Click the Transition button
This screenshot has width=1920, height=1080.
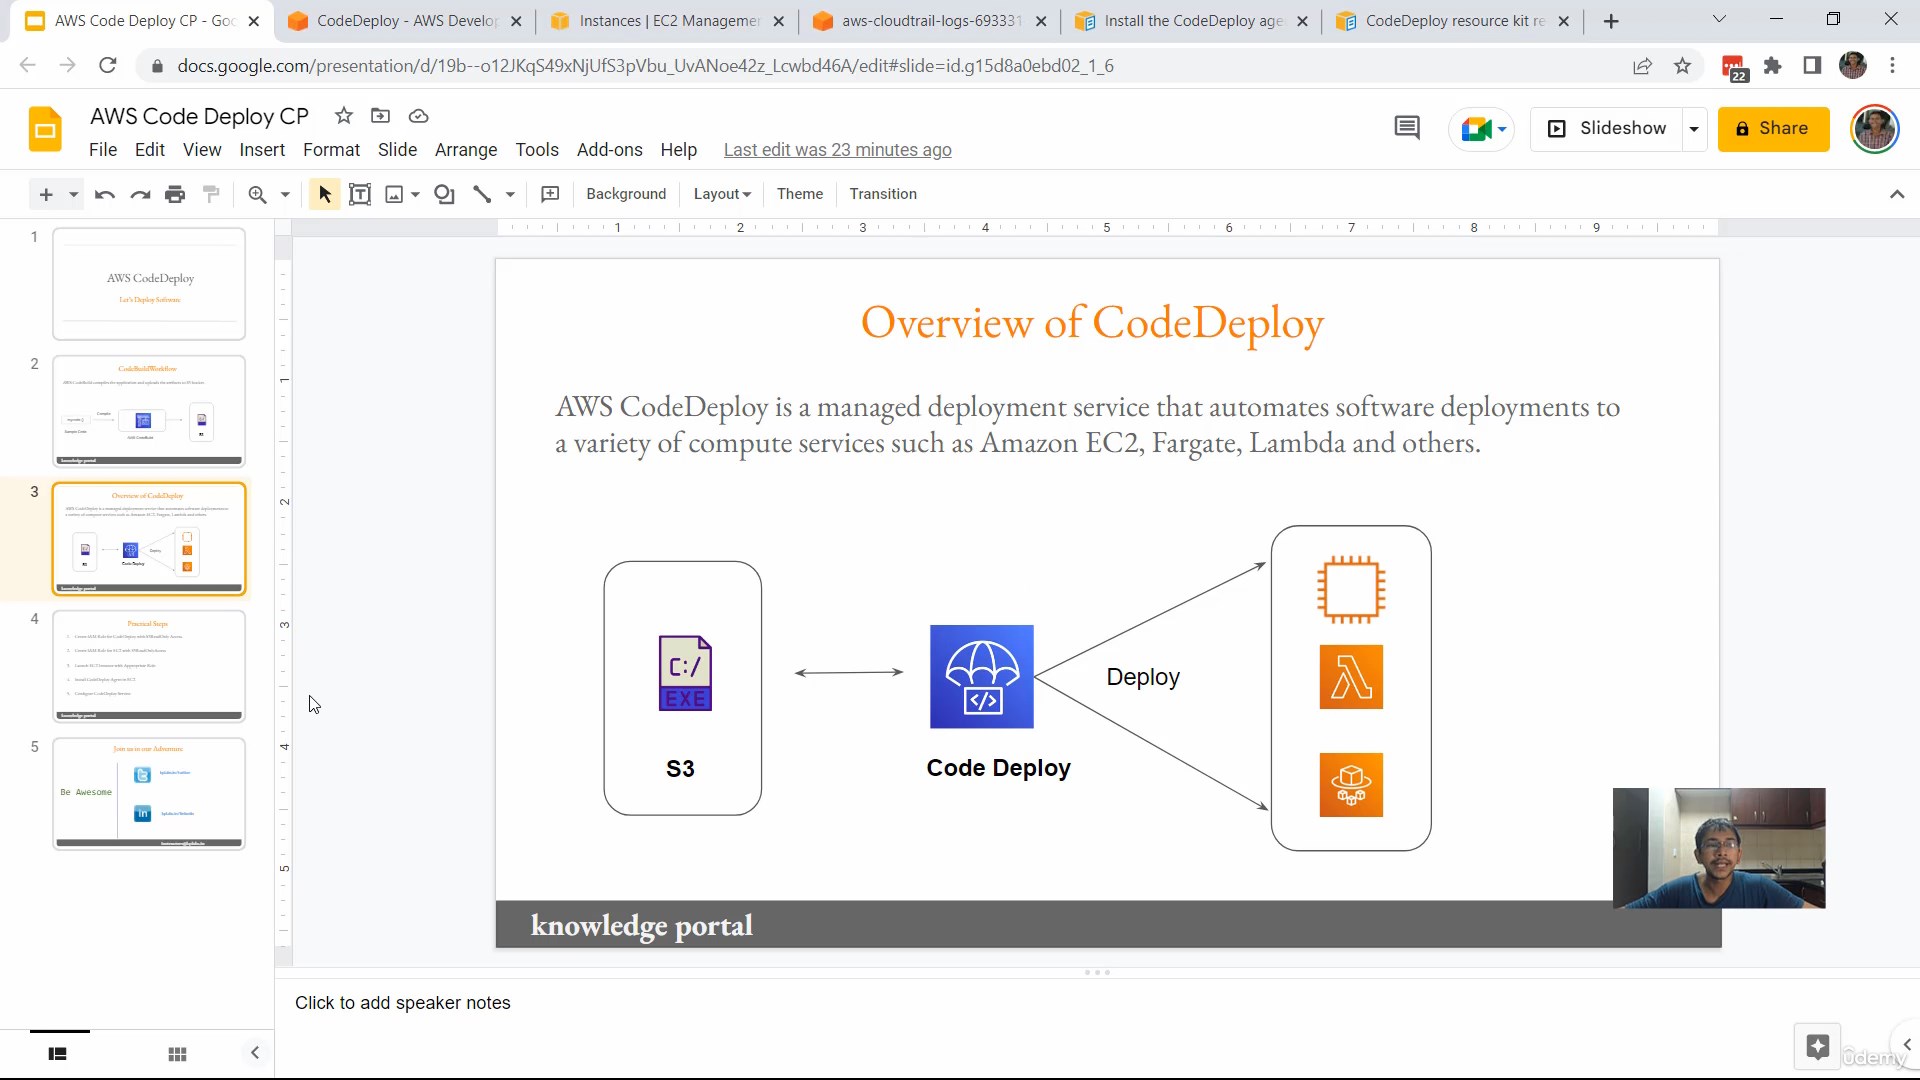pyautogui.click(x=883, y=194)
